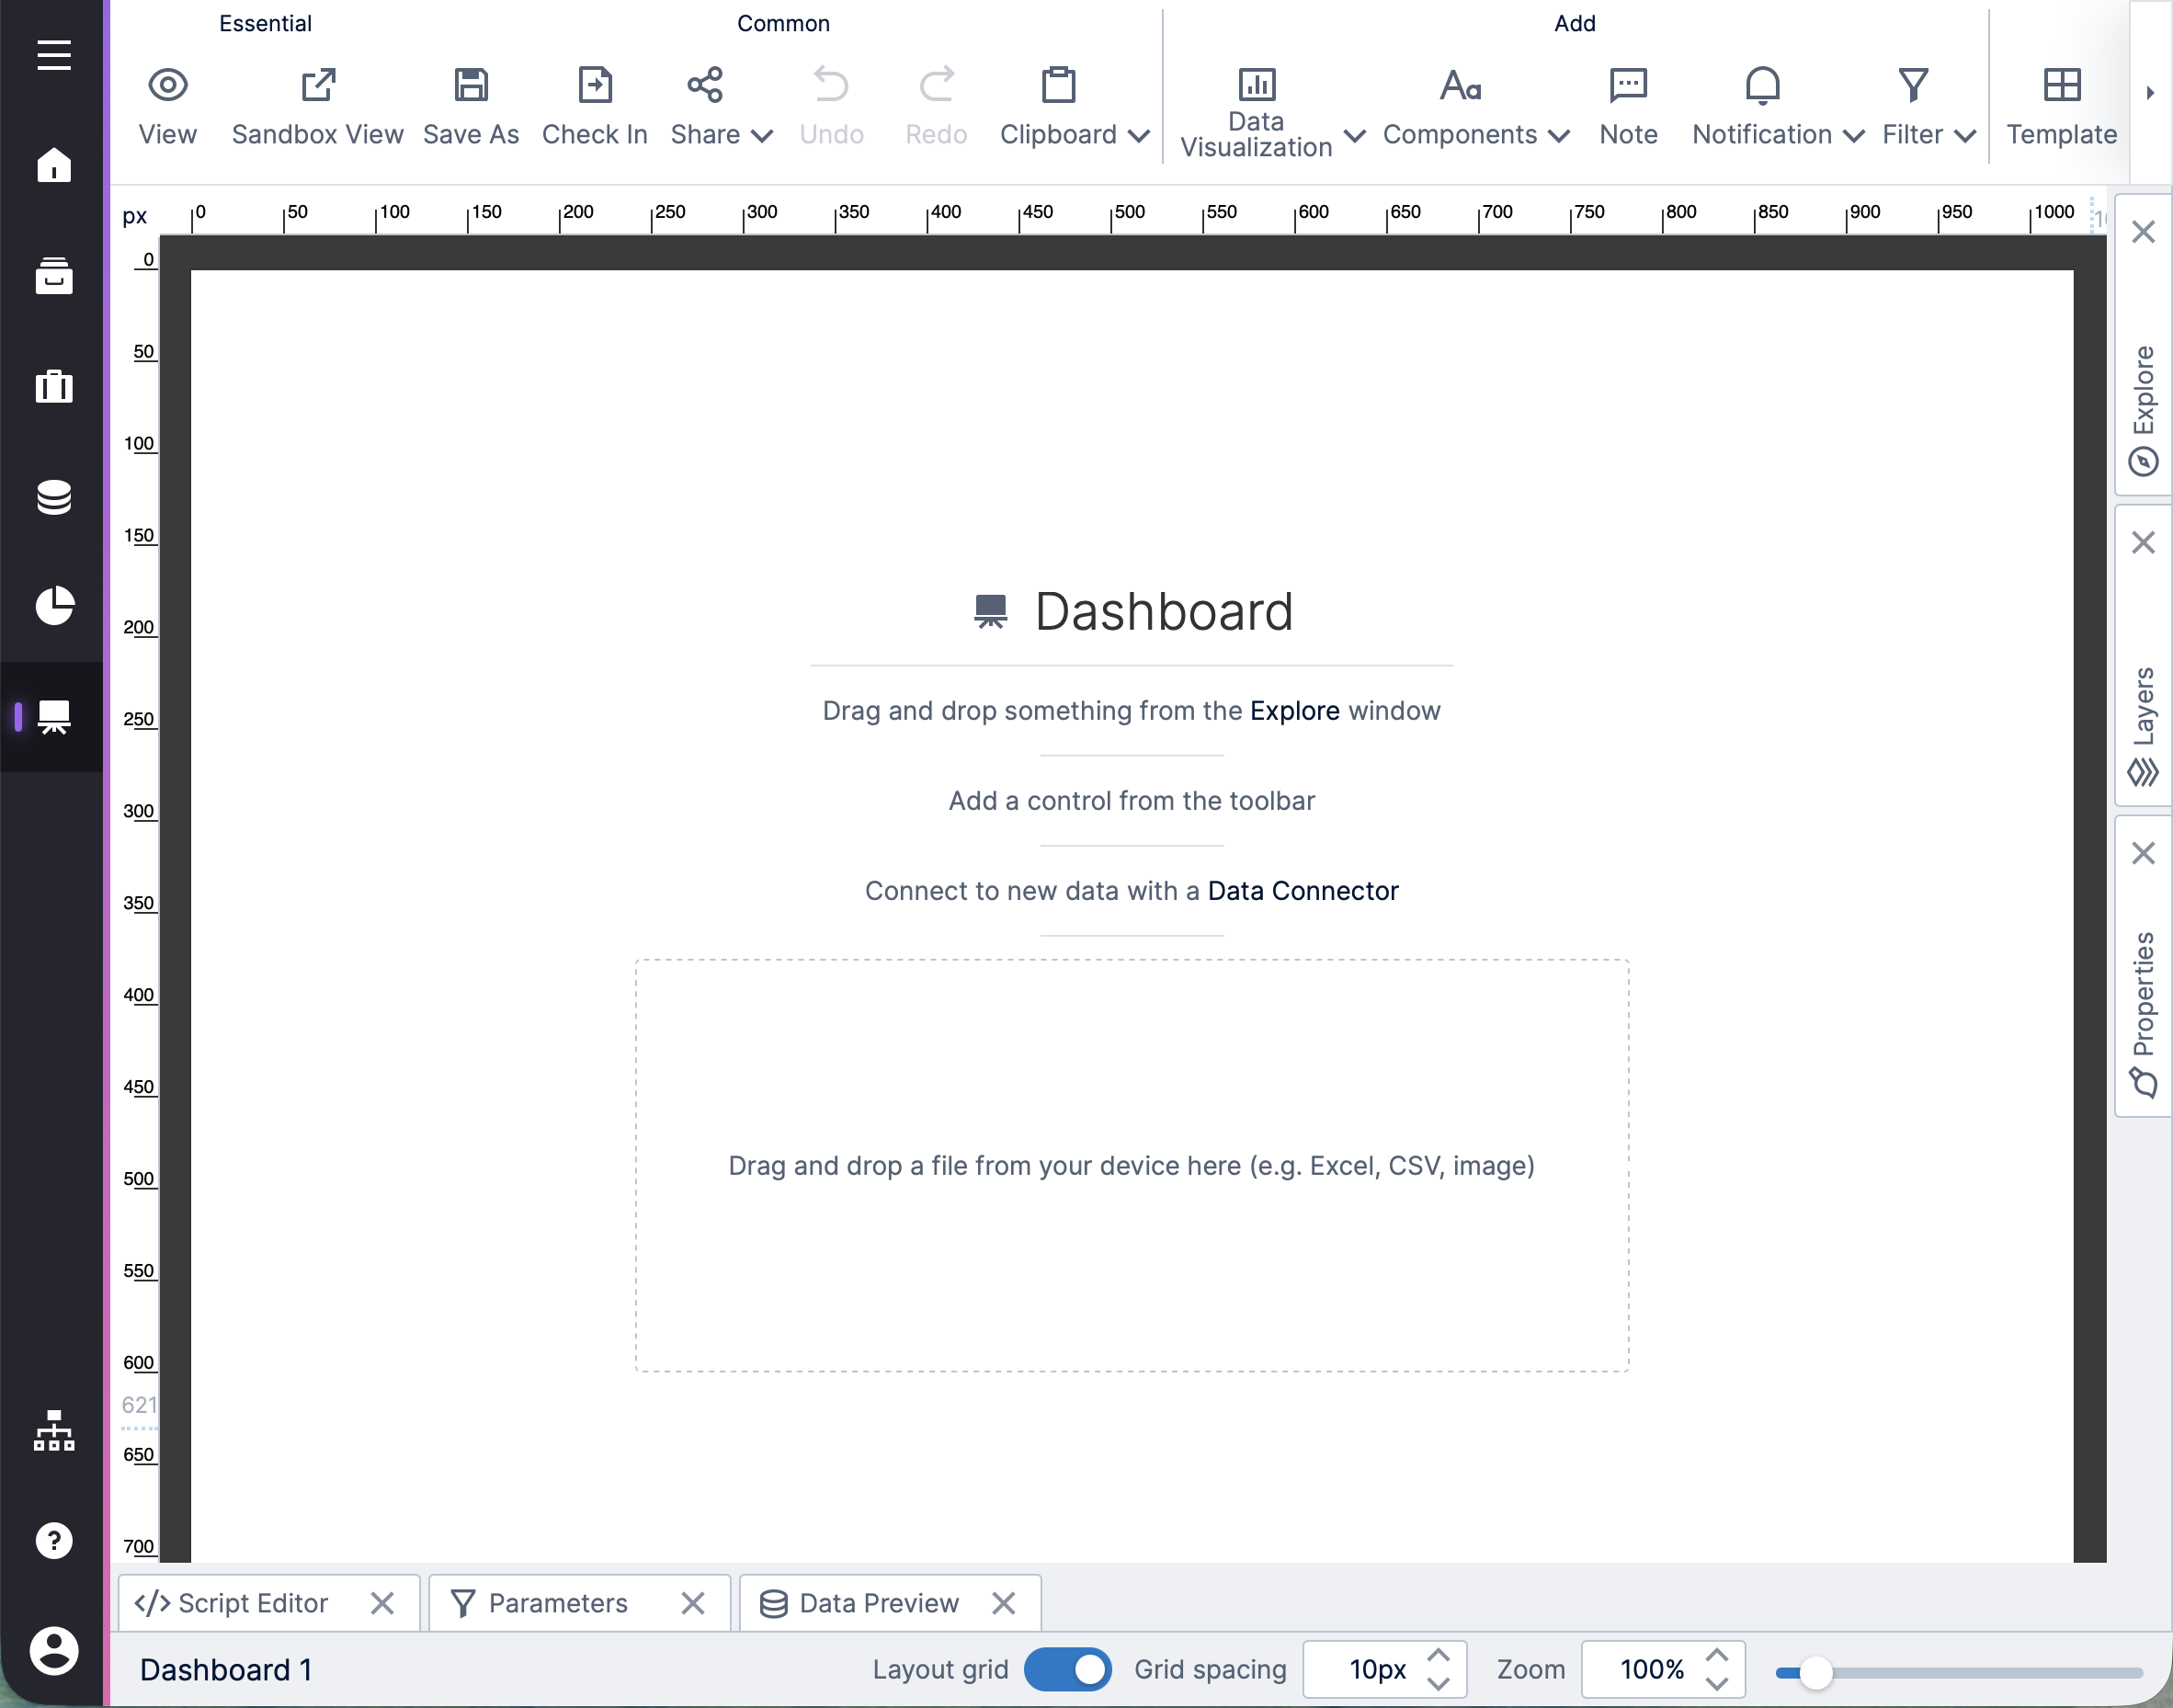
Task: Click the Check In toolbar button
Action: point(595,106)
